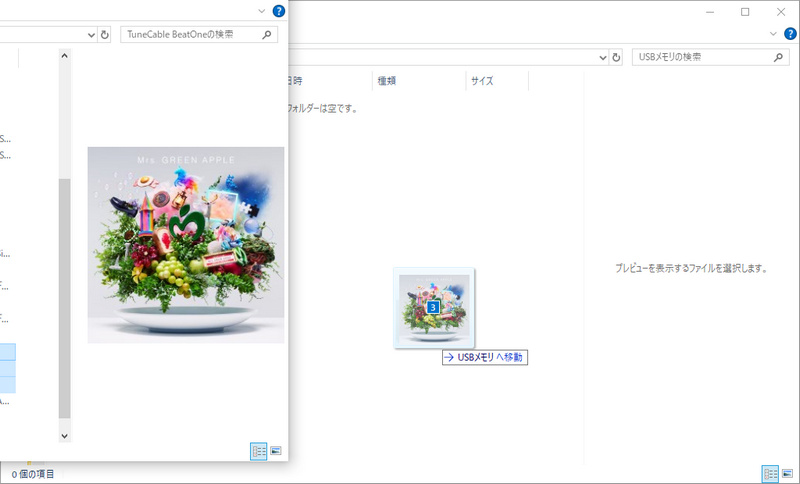800x484 pixels.
Task: Open Help in TuneCable BeatOne window
Action: point(279,11)
